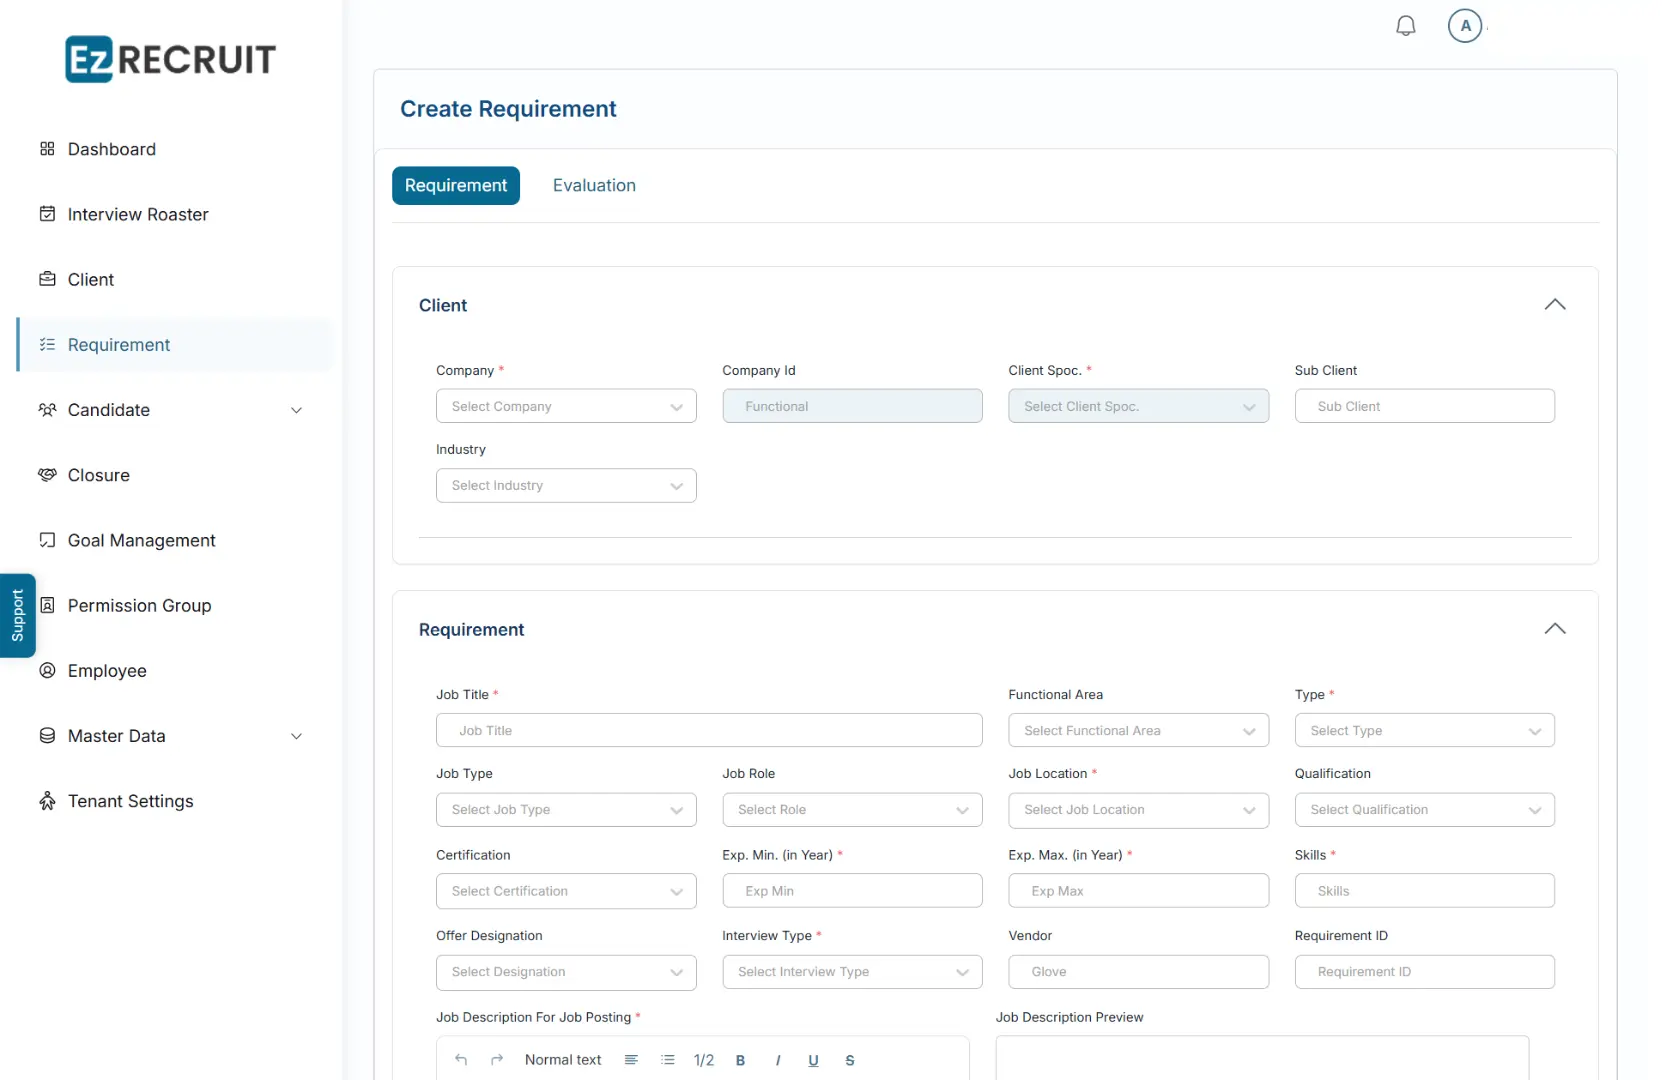This screenshot has width=1666, height=1080.
Task: Open the Select Job Location dropdown
Action: (x=1139, y=810)
